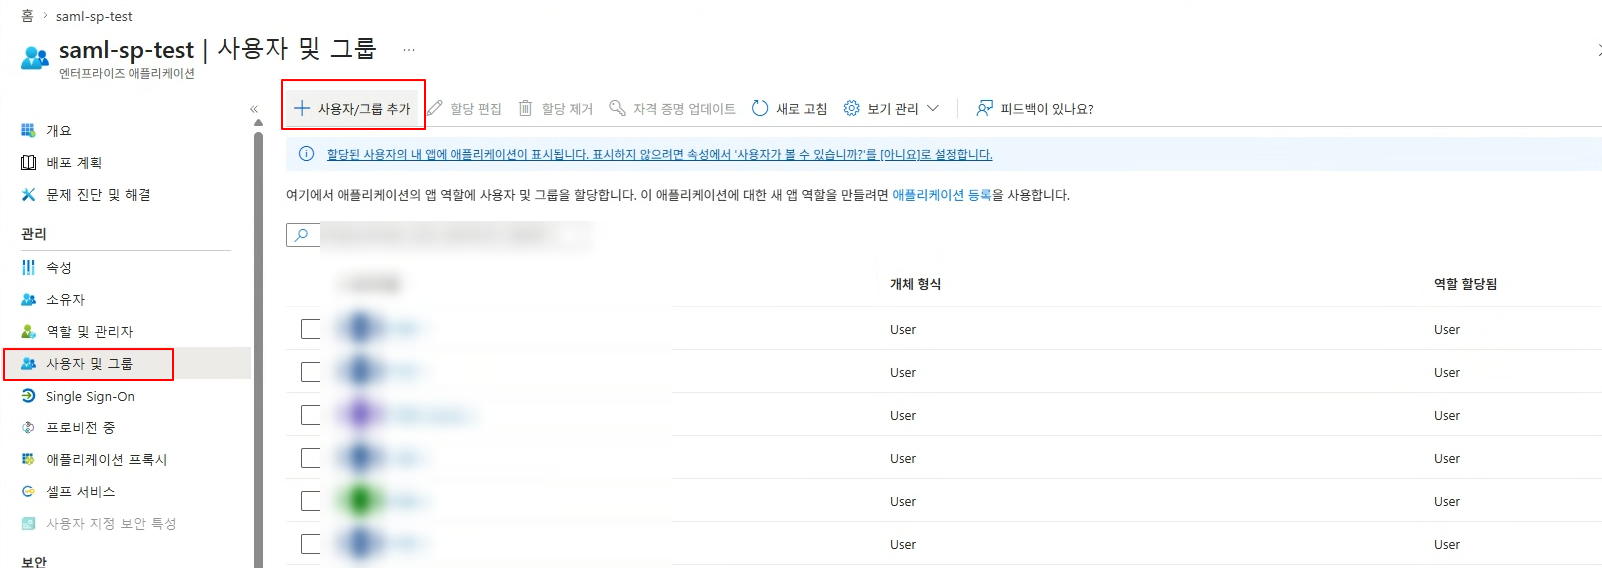
Task: Open 개요 in the sidebar
Action: click(x=59, y=130)
